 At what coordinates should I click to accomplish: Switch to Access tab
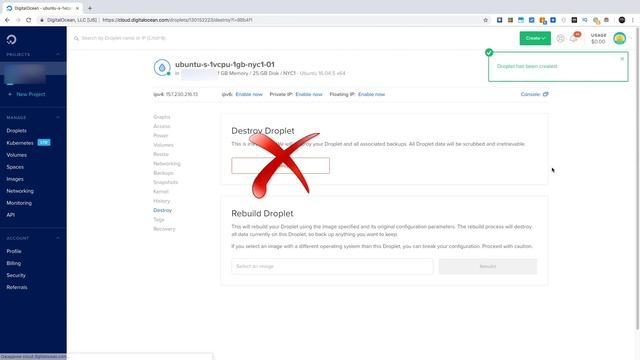tap(162, 126)
